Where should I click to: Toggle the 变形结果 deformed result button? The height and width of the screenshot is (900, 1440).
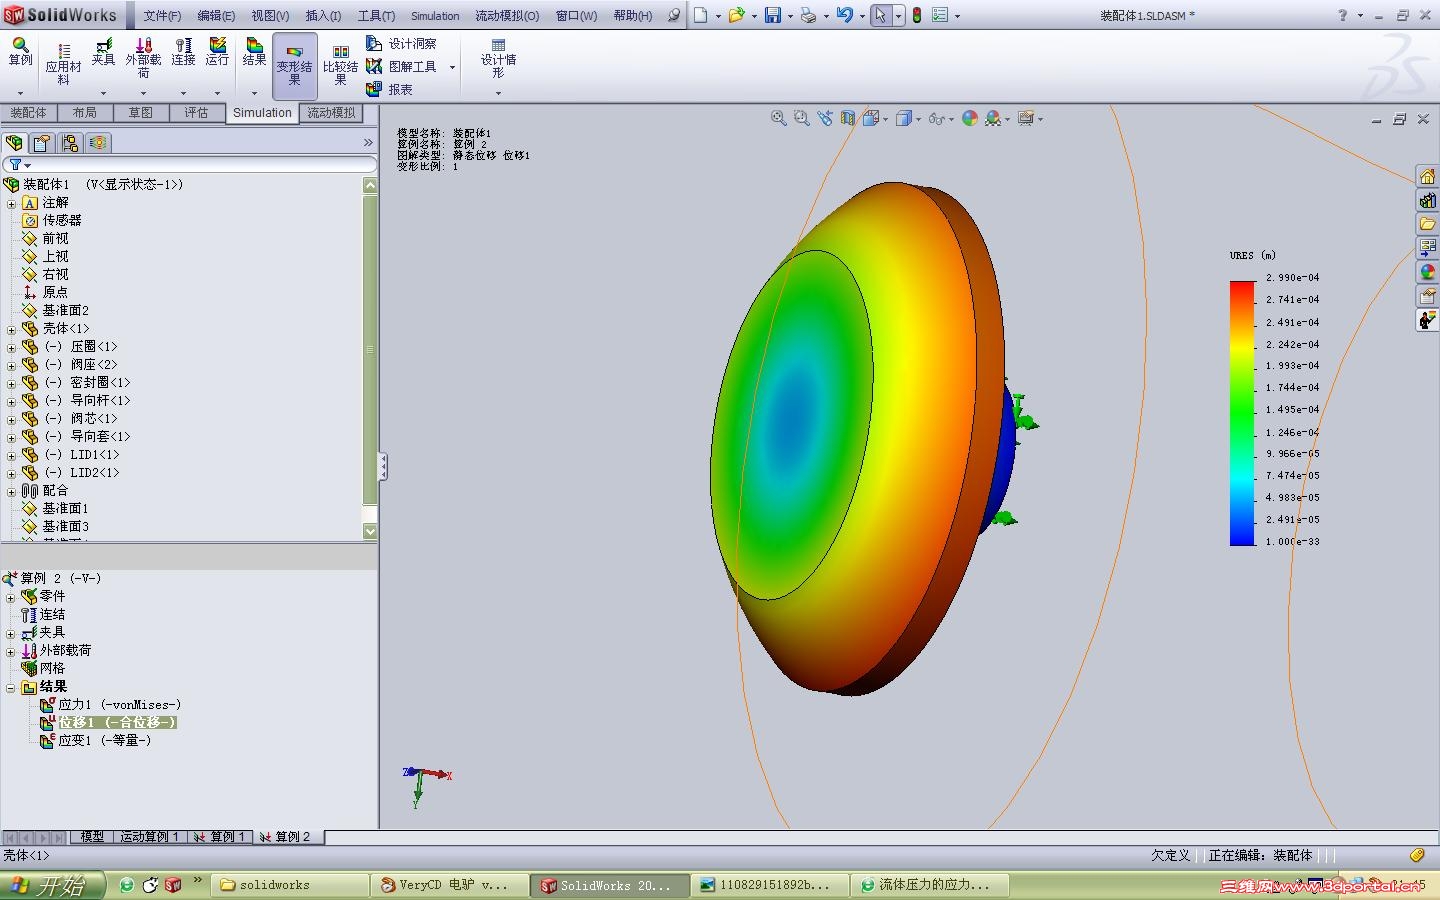tap(294, 65)
